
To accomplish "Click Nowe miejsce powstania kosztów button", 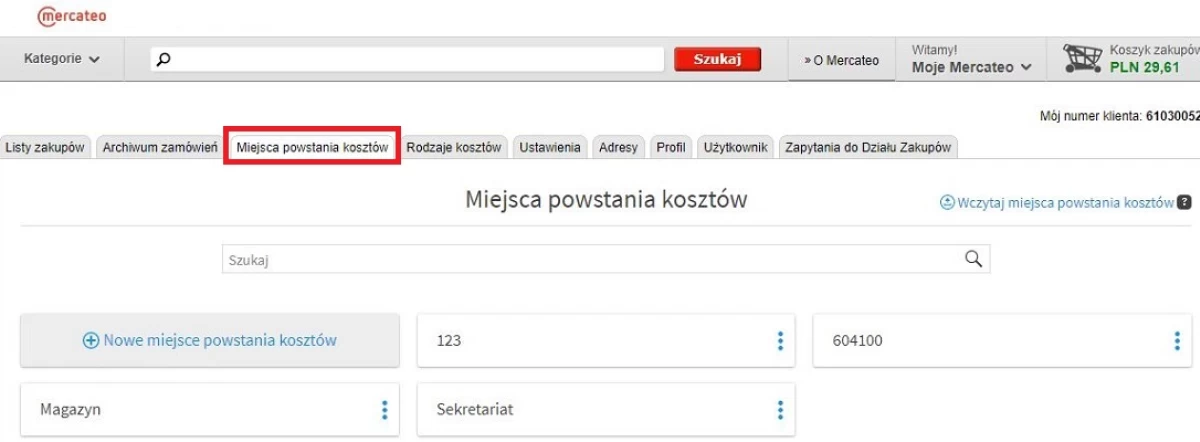I will click(210, 340).
